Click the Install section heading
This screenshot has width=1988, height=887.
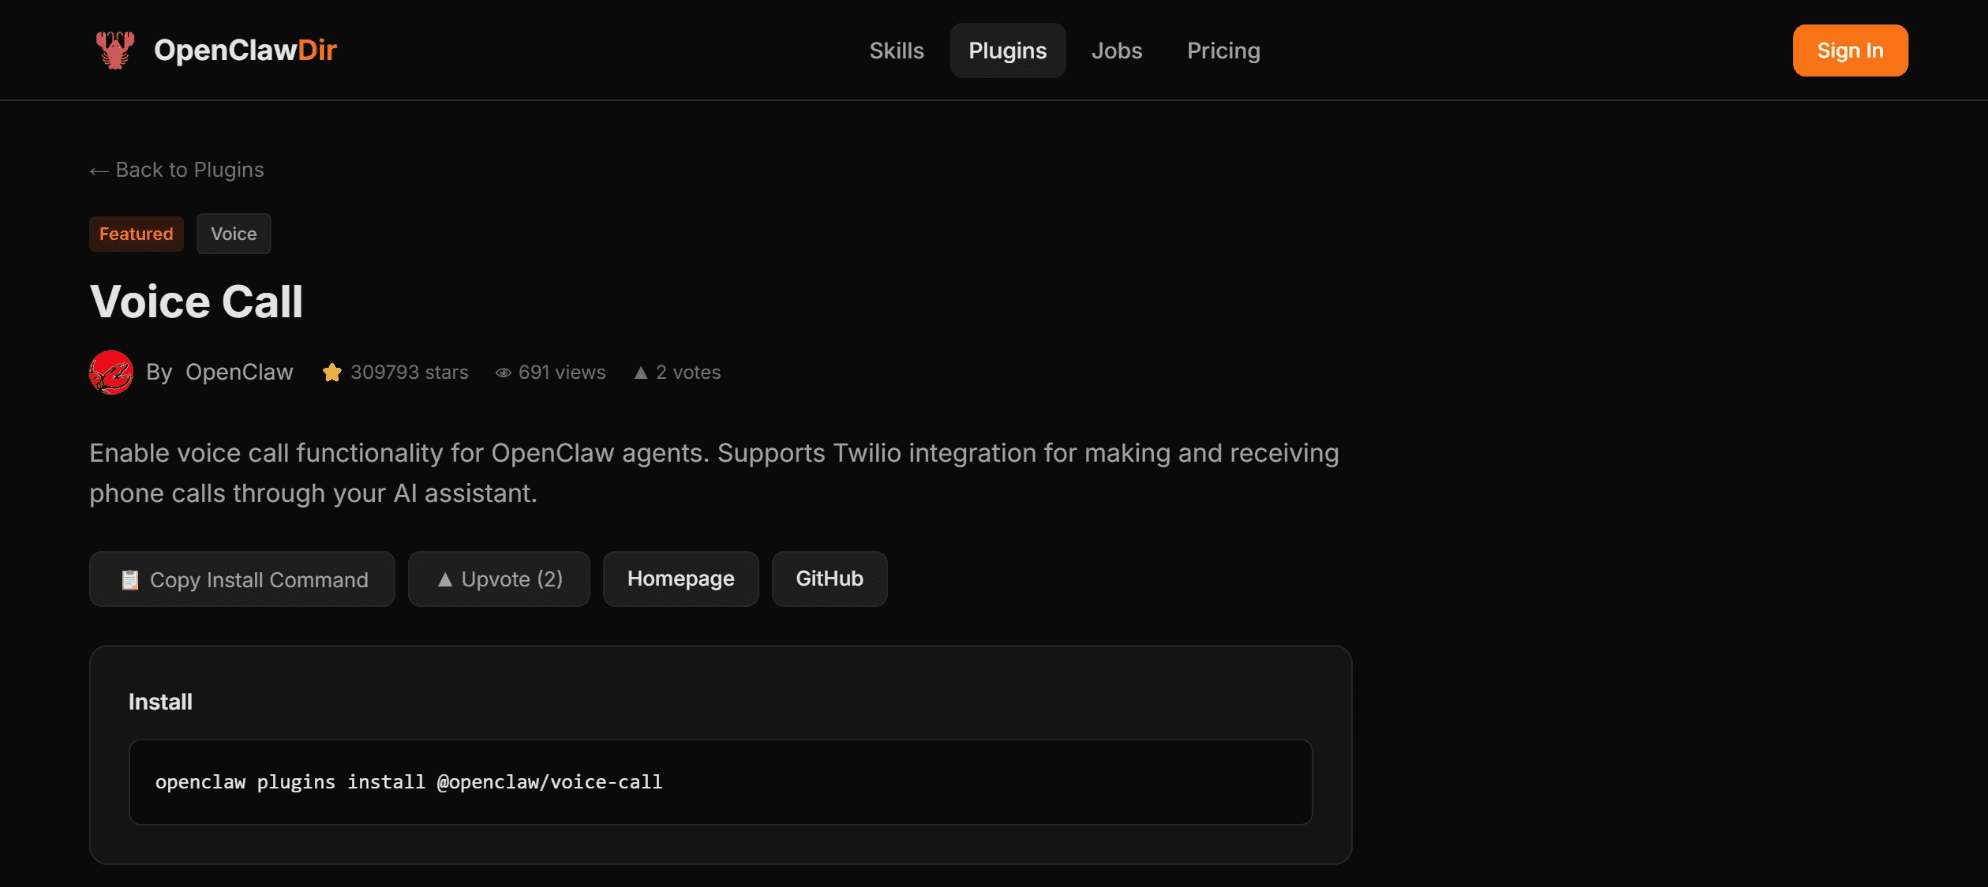[160, 702]
